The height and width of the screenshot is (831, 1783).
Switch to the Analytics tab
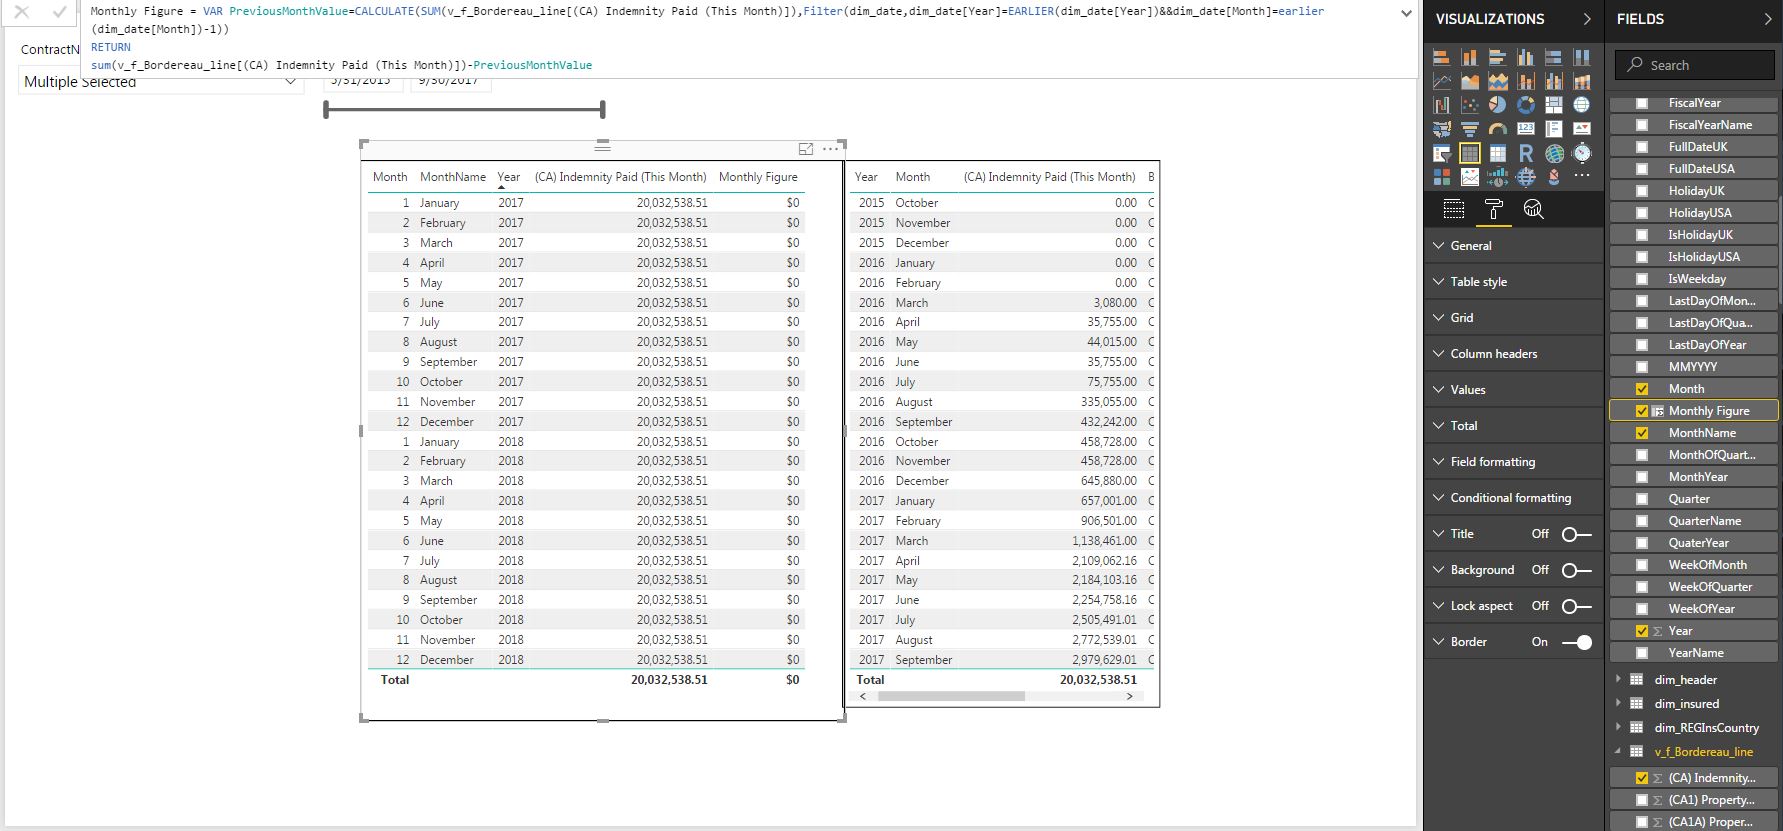pos(1533,209)
